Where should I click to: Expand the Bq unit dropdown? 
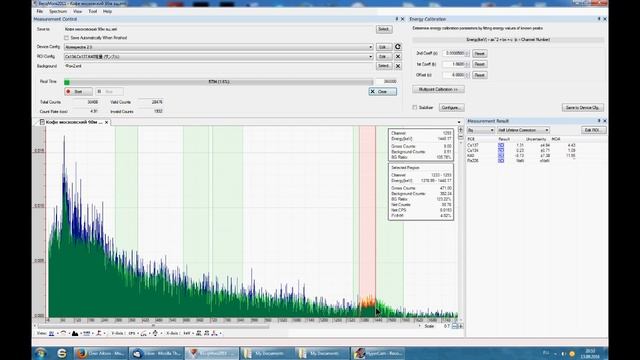pos(480,130)
